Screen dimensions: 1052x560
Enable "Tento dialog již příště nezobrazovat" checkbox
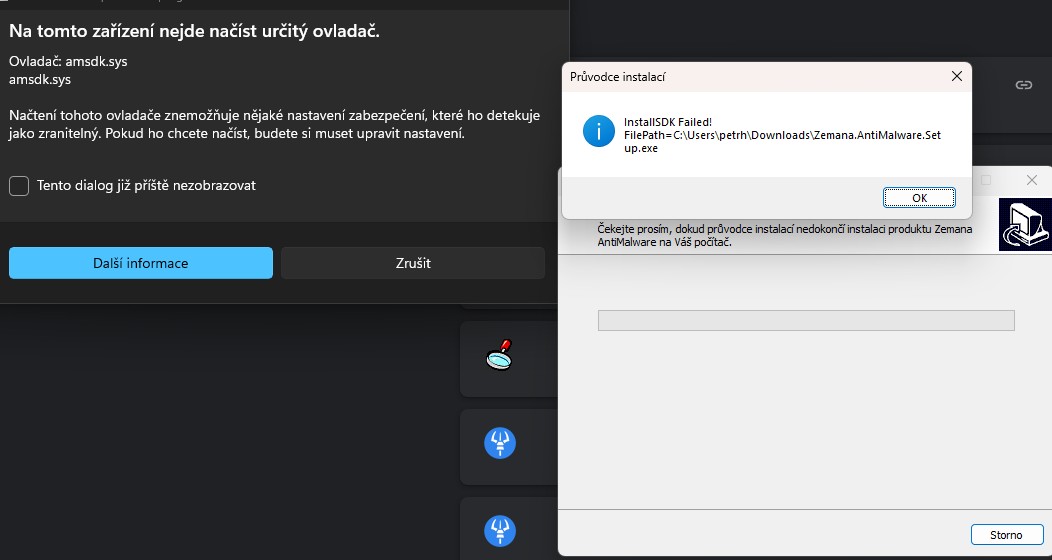point(19,185)
